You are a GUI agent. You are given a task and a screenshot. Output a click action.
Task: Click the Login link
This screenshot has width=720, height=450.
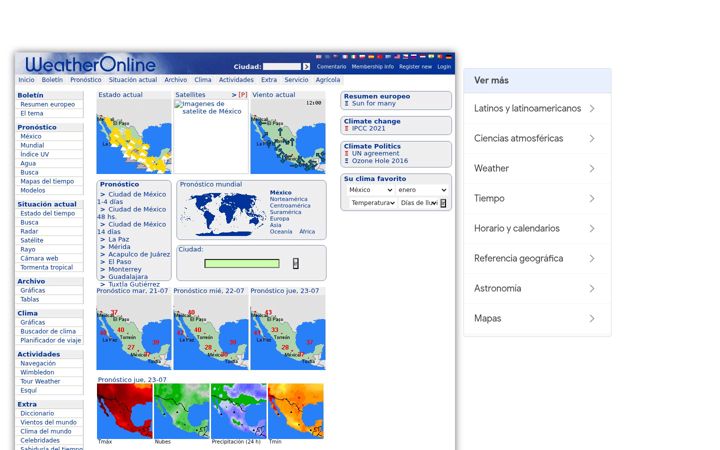(444, 67)
